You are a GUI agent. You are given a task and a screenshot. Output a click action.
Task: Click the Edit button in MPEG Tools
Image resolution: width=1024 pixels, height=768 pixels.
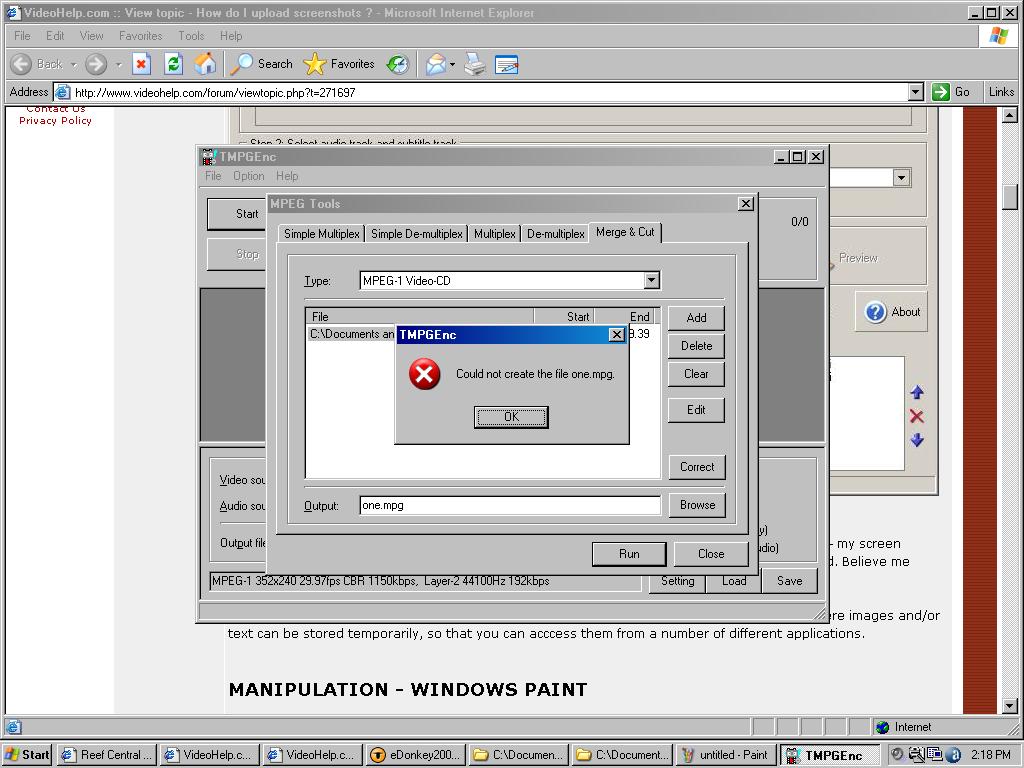tap(696, 410)
